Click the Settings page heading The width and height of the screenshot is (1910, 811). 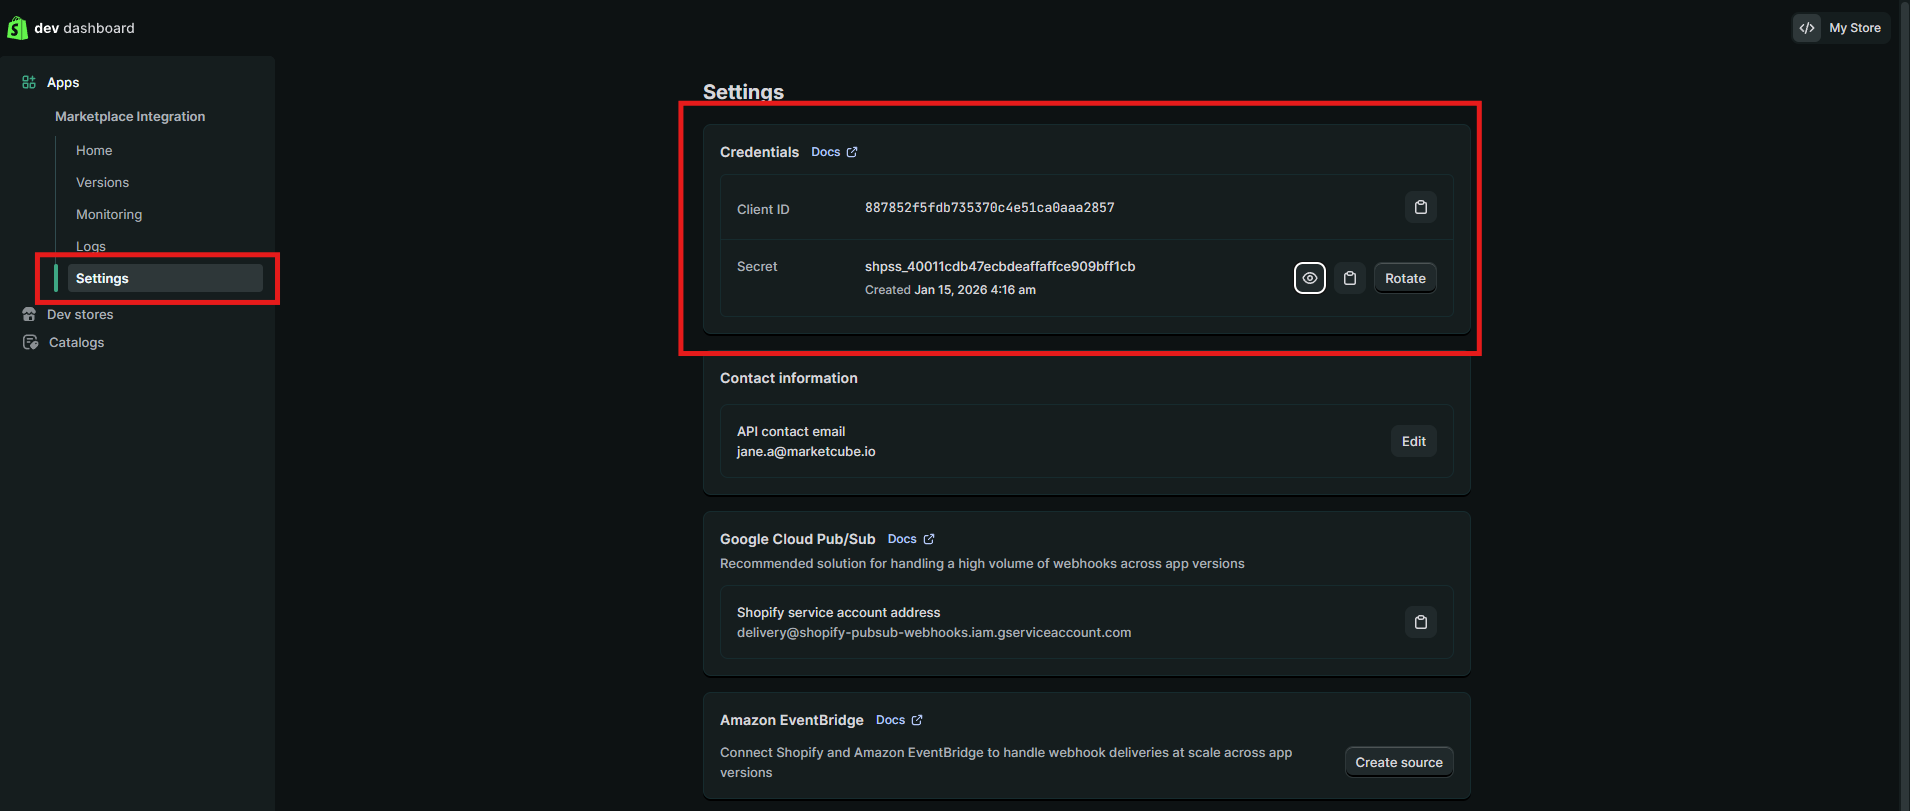click(x=743, y=91)
